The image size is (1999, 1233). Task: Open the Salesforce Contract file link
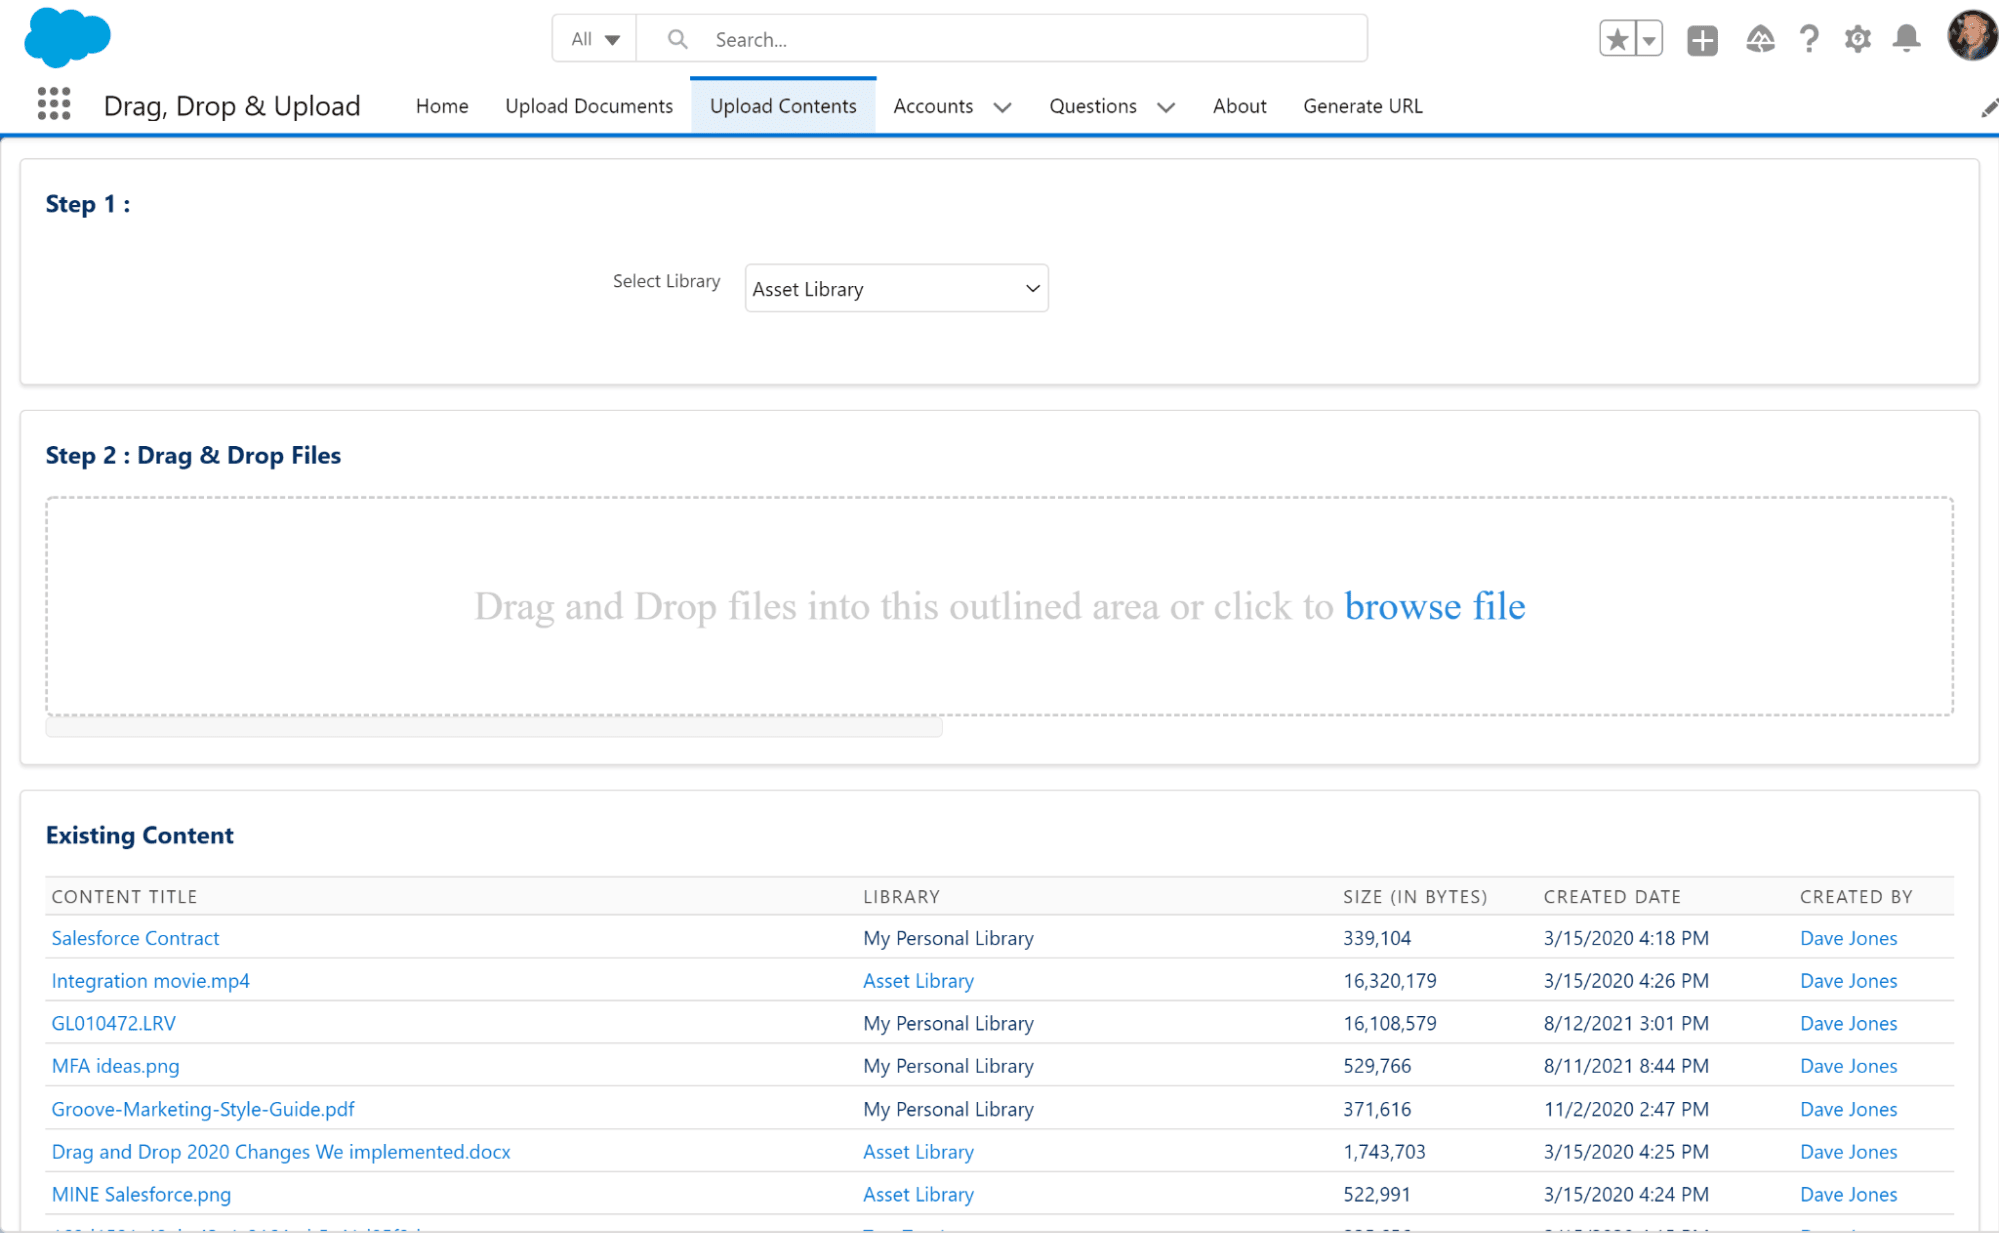135,938
